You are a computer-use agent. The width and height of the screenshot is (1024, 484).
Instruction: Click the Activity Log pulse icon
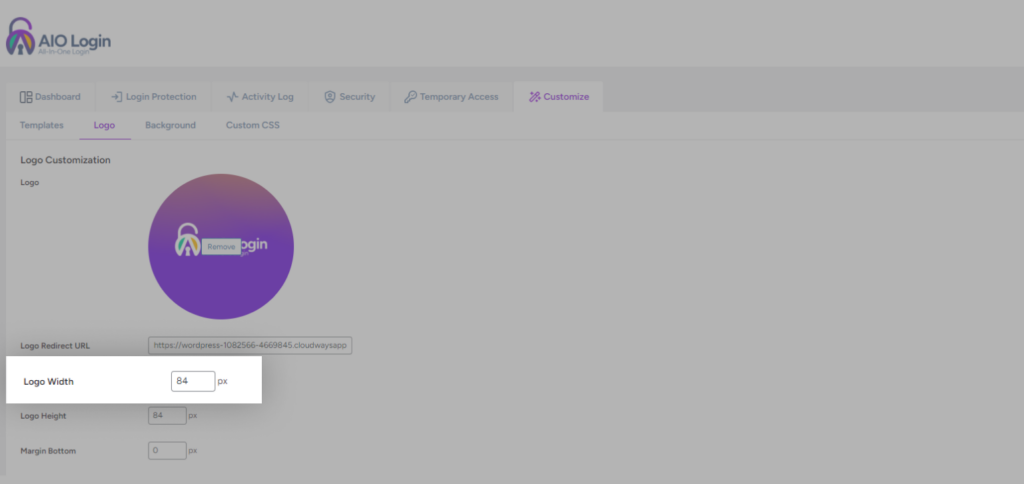pos(233,97)
